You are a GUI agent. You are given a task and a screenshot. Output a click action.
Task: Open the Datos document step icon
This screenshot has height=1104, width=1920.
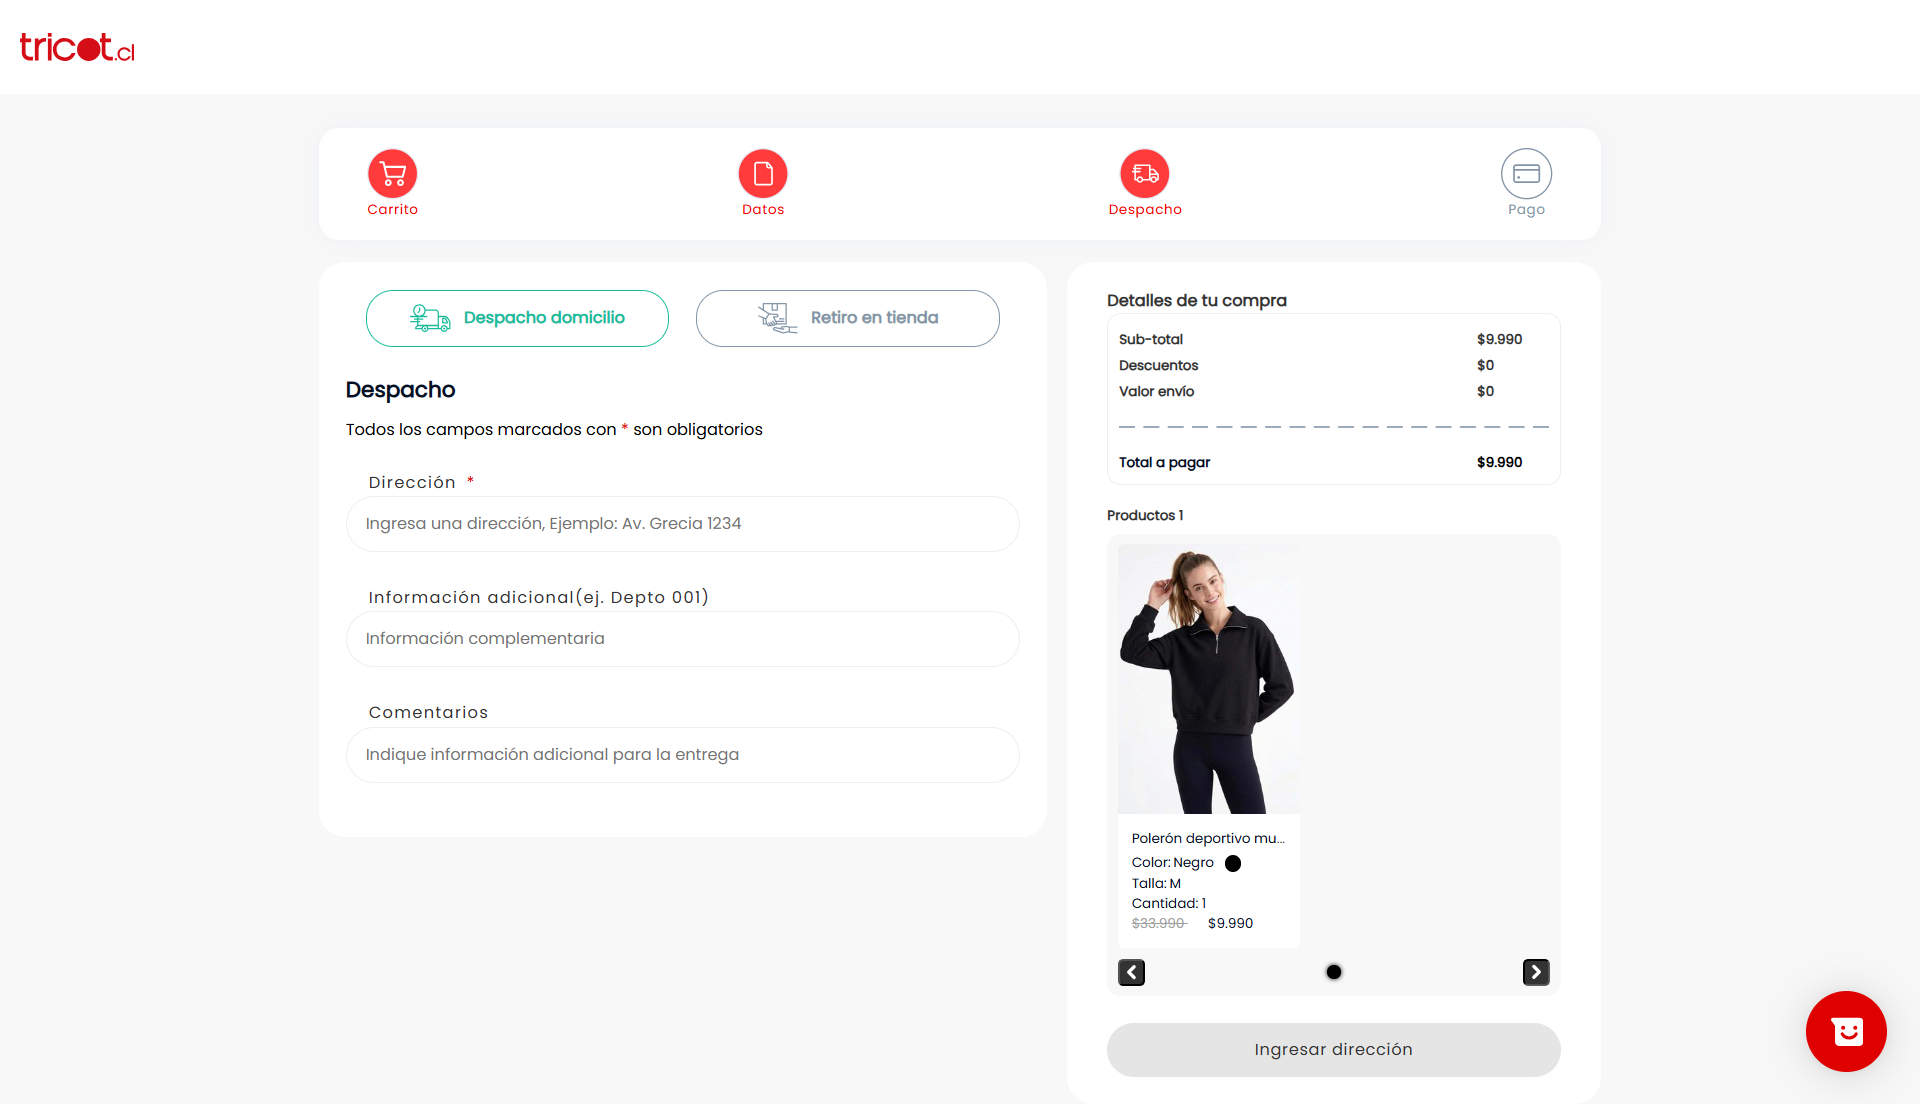tap(763, 174)
